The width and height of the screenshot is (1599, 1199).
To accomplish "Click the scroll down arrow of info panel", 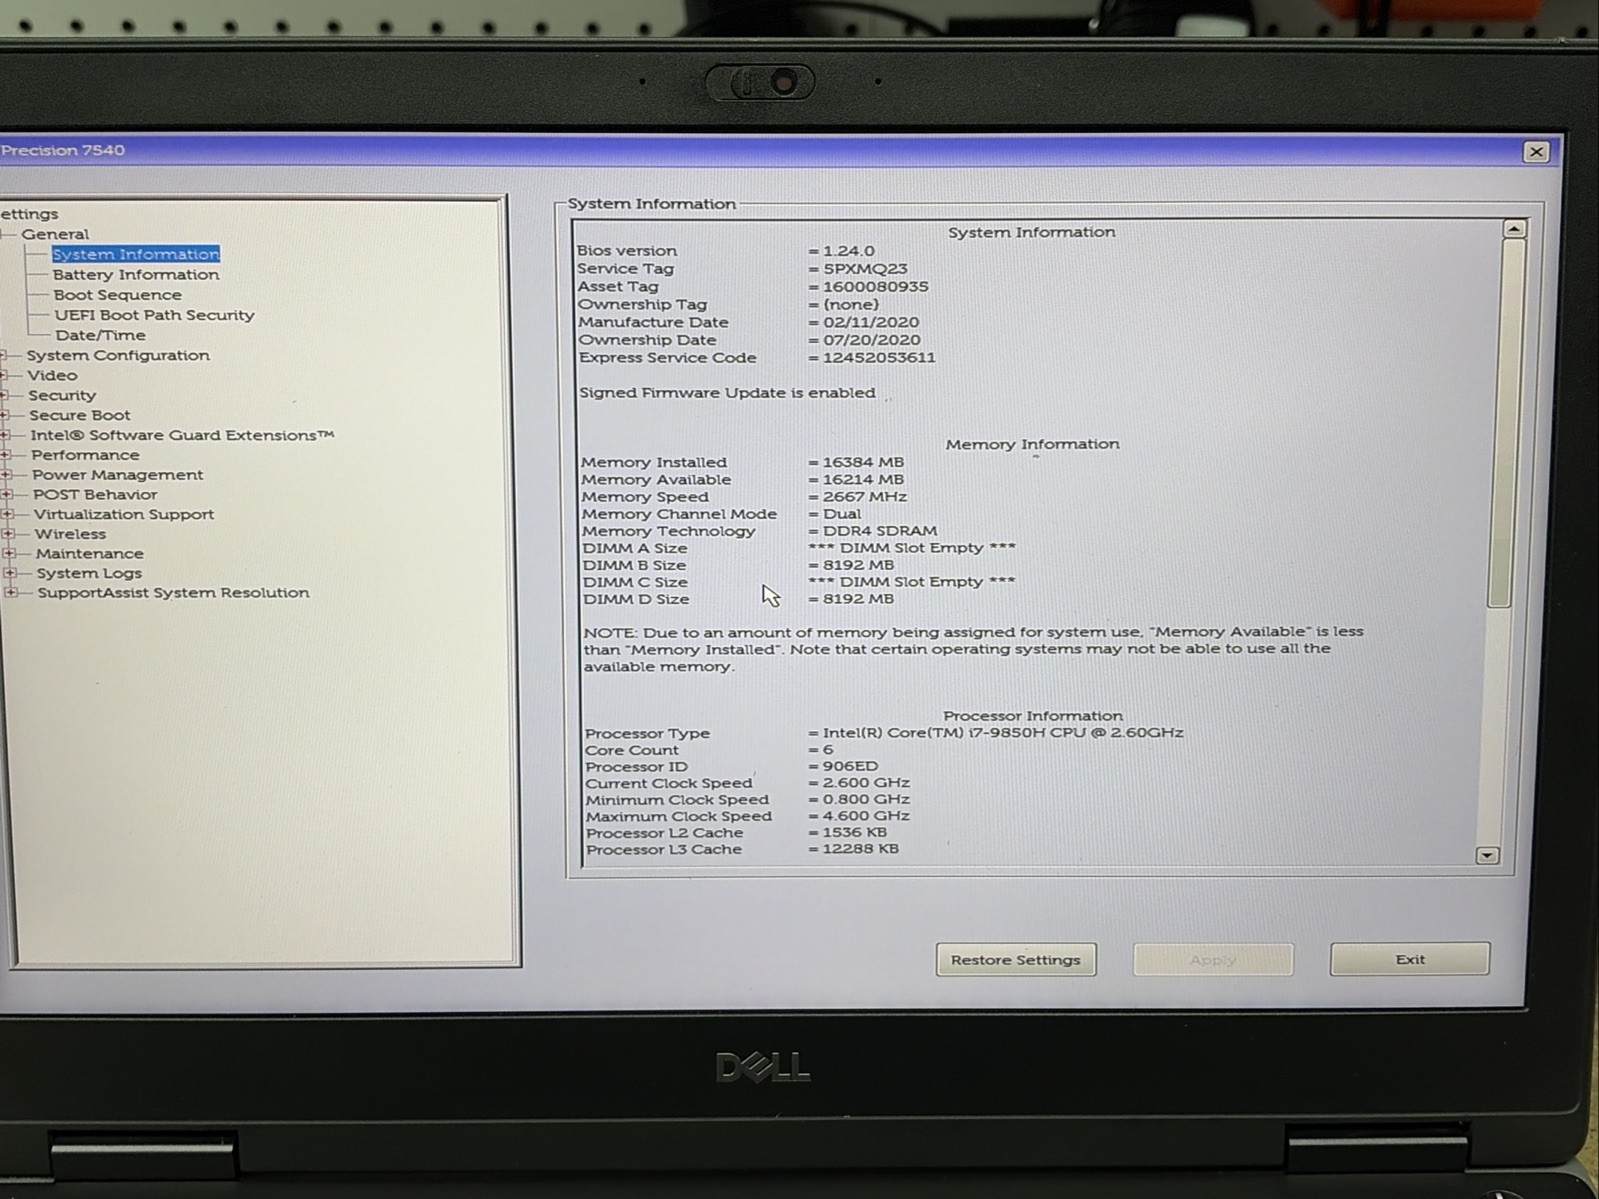I will coord(1487,855).
